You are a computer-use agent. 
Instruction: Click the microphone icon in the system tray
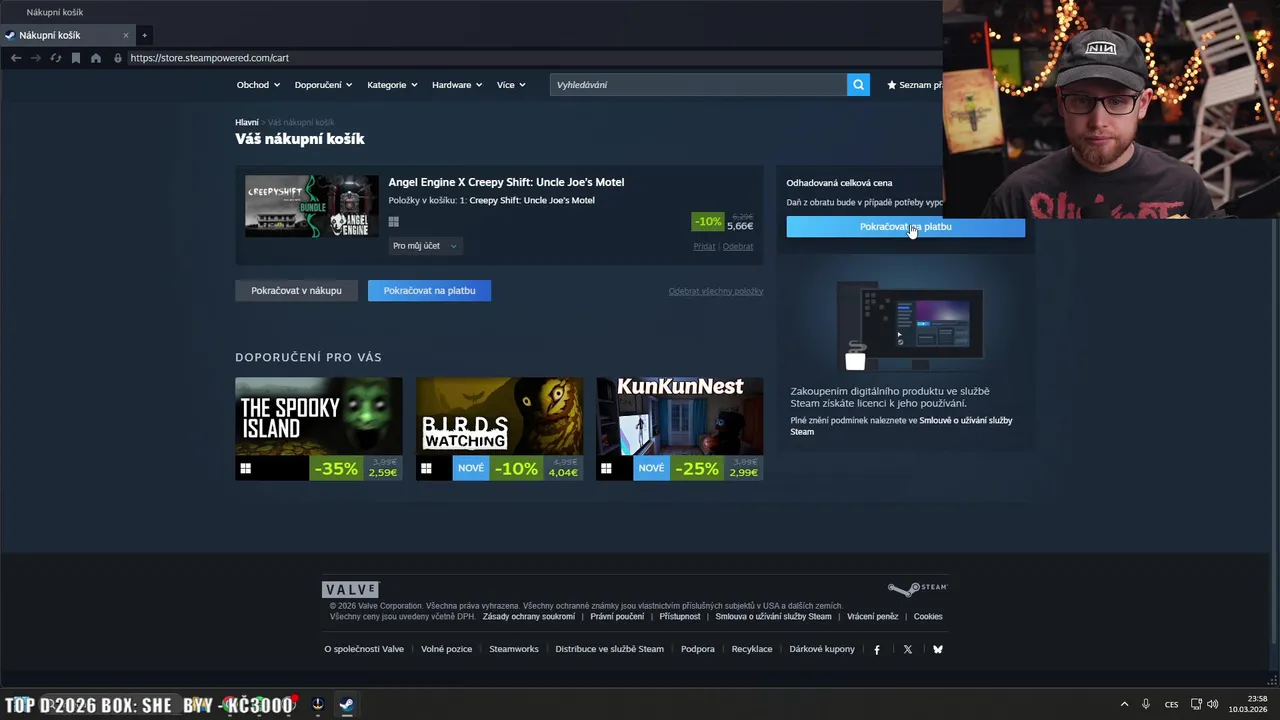pos(1146,705)
